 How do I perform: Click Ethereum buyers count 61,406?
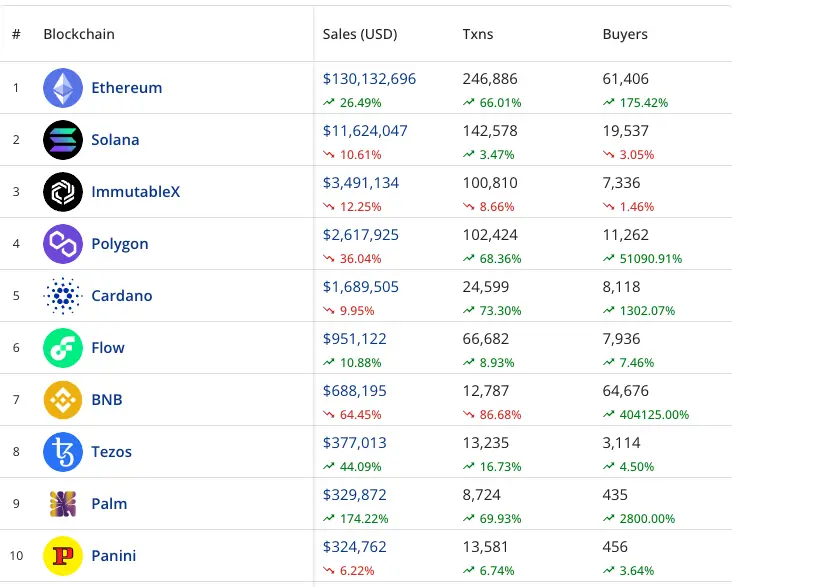coord(626,79)
